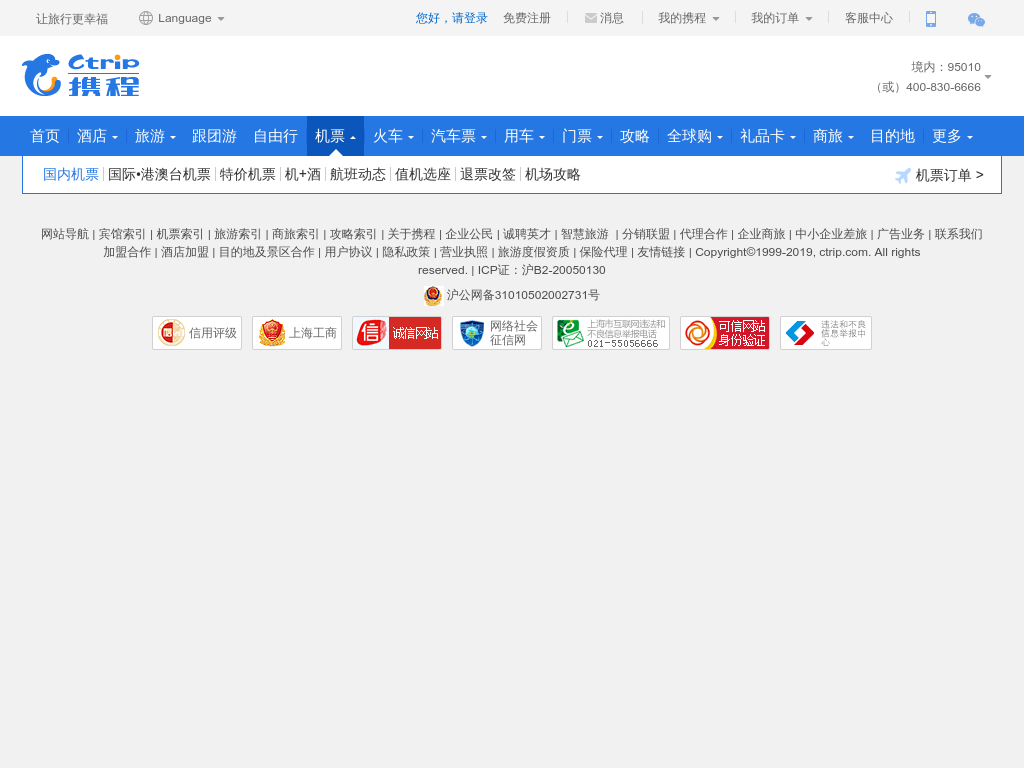Open 网站导航 footer link
Viewport: 1024px width, 768px height.
(x=65, y=234)
